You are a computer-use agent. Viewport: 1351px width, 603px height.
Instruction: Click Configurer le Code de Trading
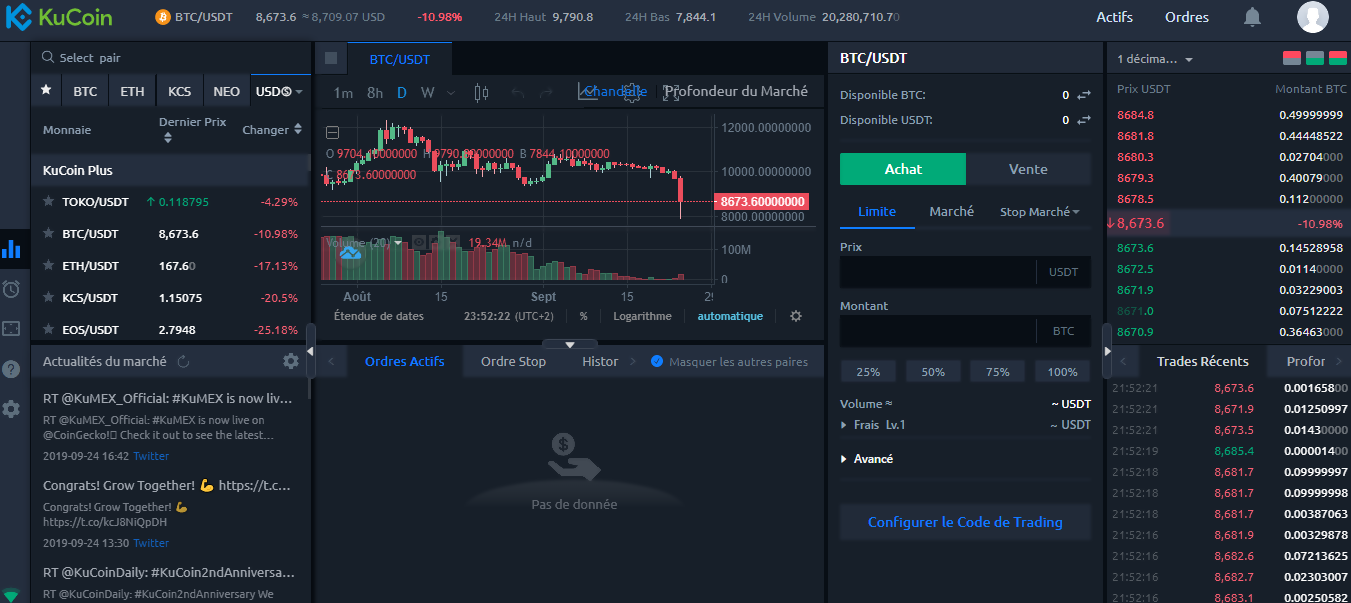click(965, 522)
